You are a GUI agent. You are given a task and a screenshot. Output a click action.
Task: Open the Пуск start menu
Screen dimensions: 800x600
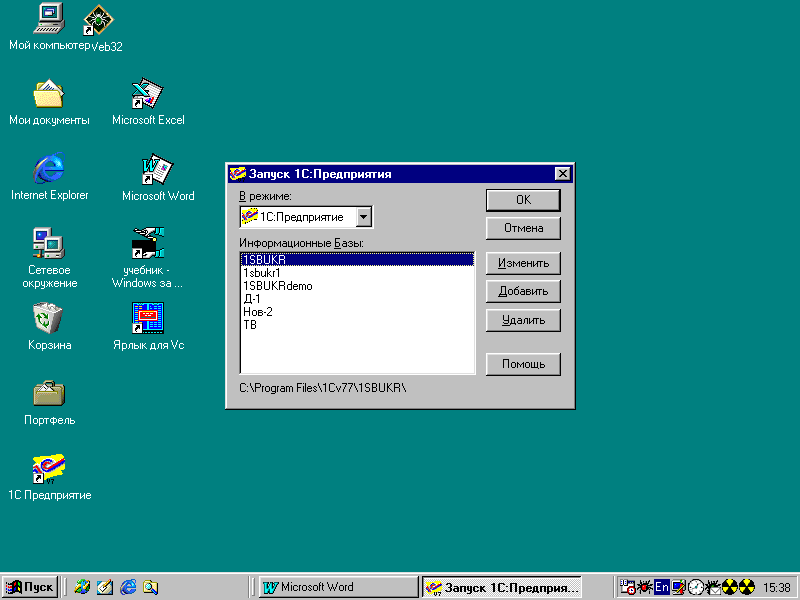pyautogui.click(x=30, y=587)
